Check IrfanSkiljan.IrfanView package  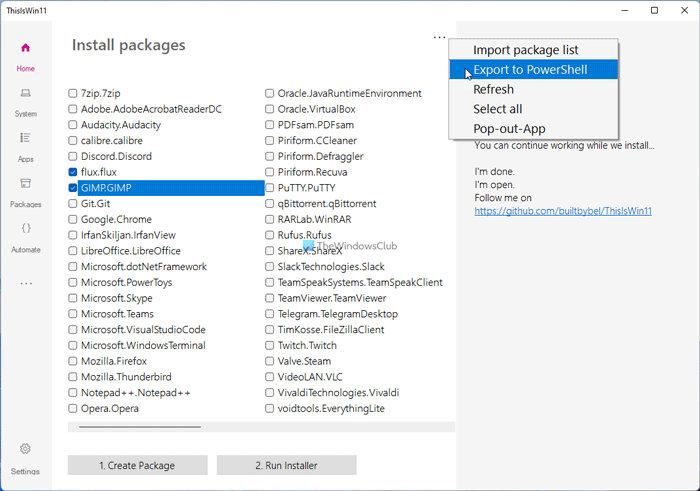point(73,235)
